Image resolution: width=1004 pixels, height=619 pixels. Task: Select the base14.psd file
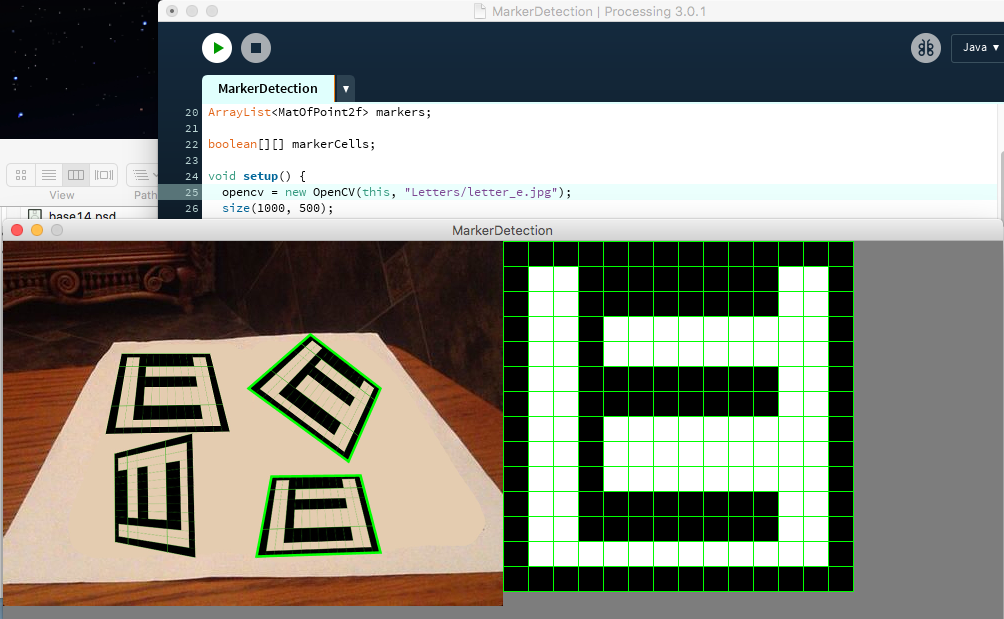pos(80,215)
